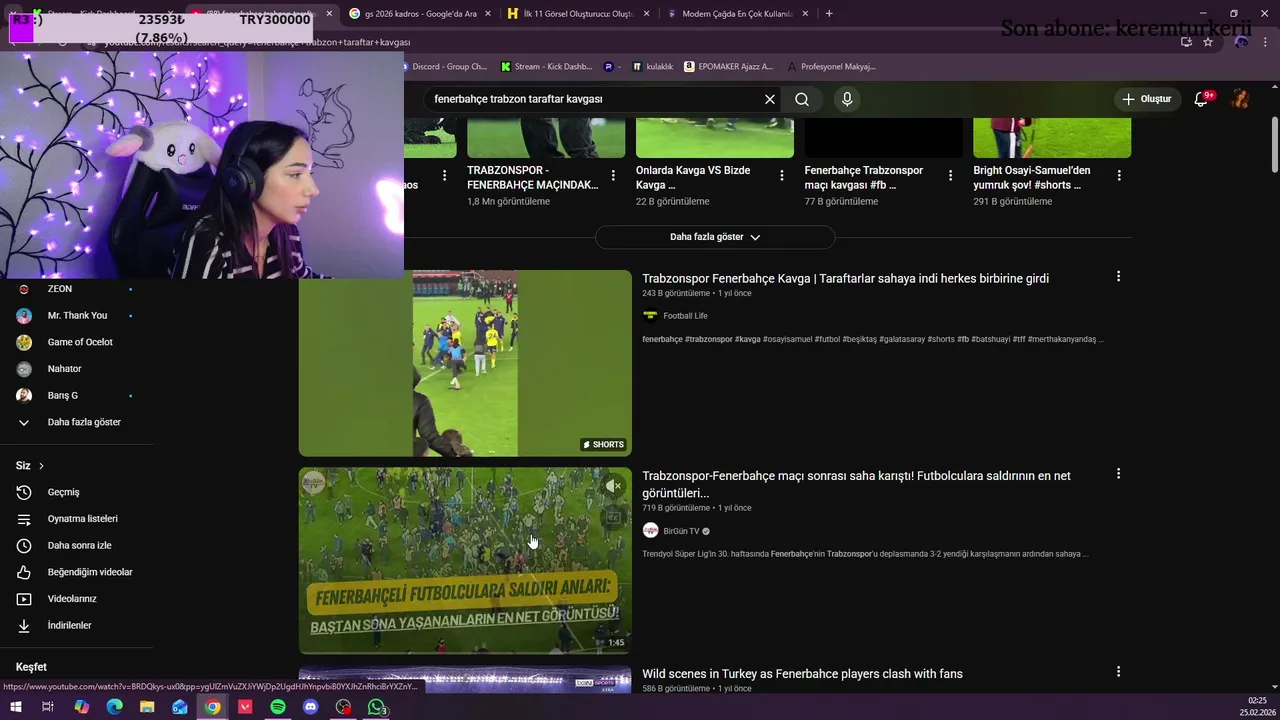Open Wild scenes in Turkey video title
The image size is (1280, 720).
(802, 674)
